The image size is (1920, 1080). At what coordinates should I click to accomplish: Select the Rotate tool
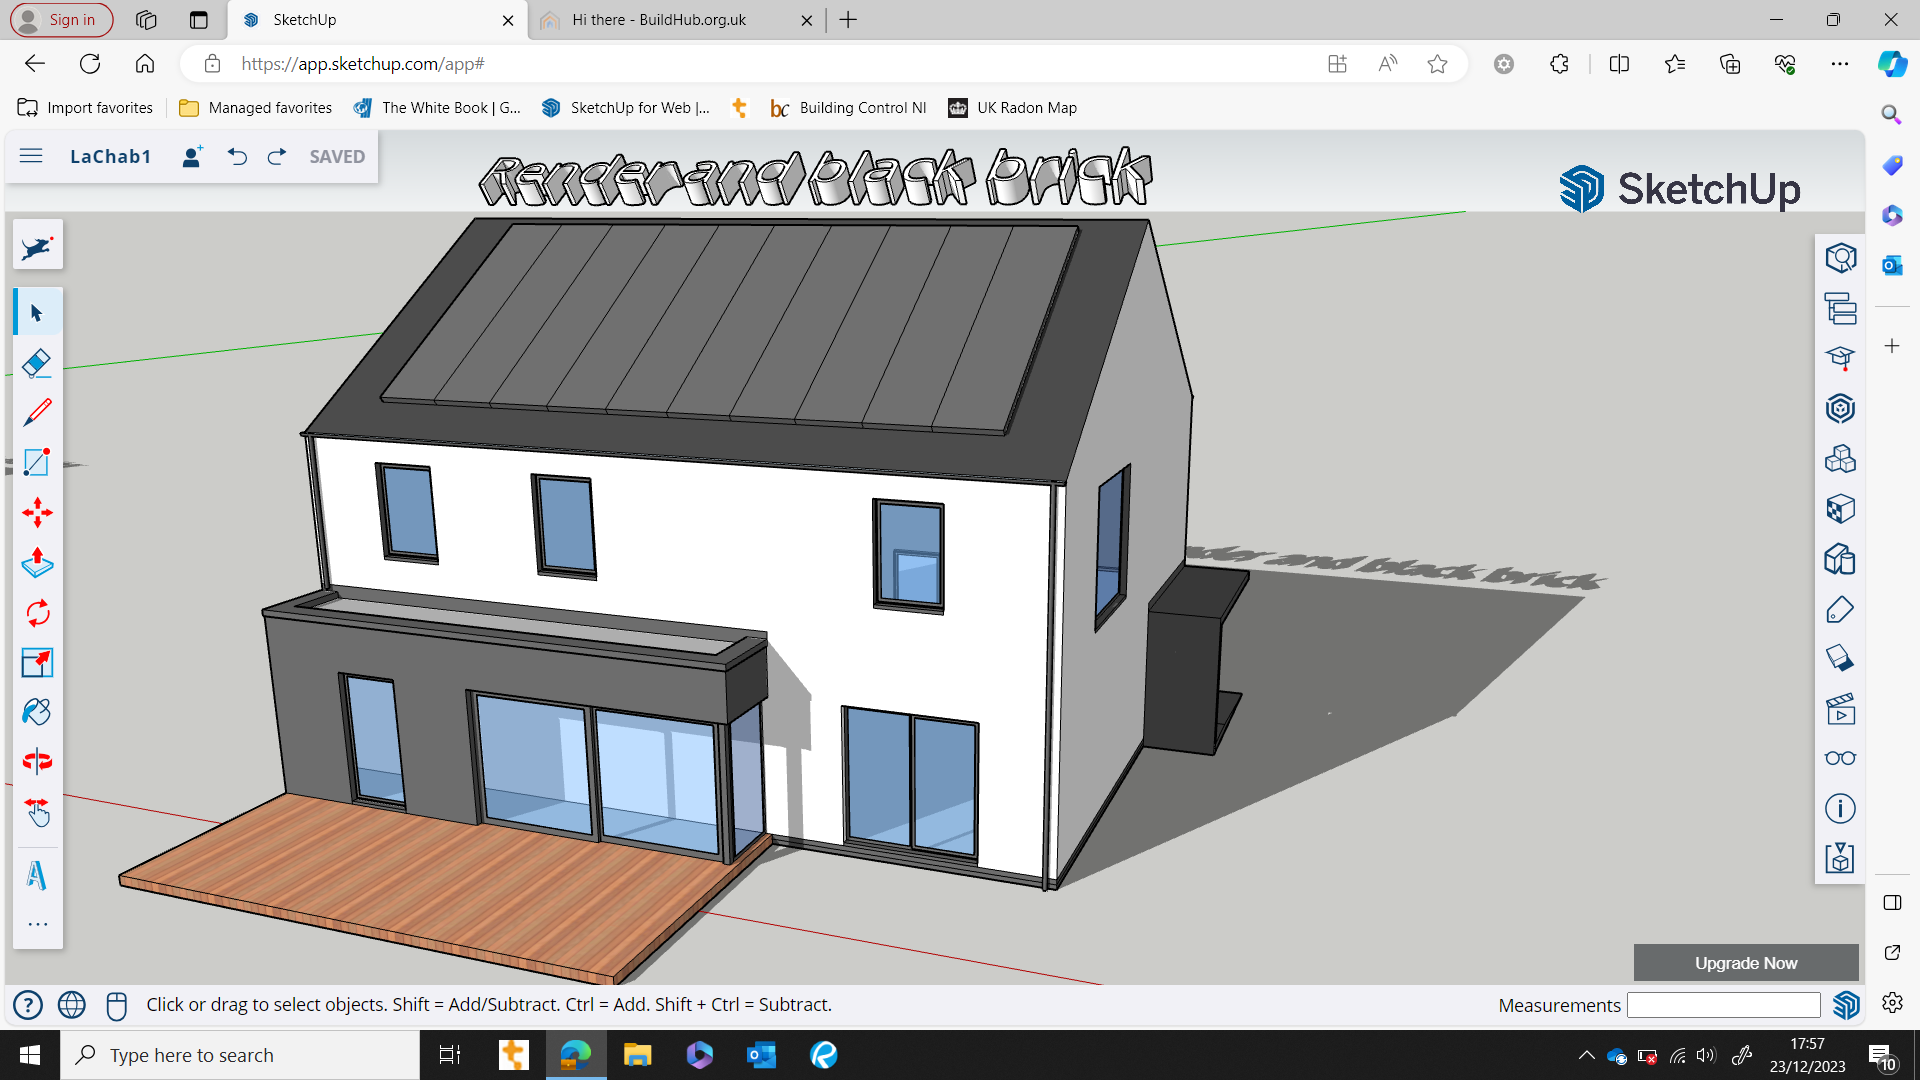tap(37, 613)
